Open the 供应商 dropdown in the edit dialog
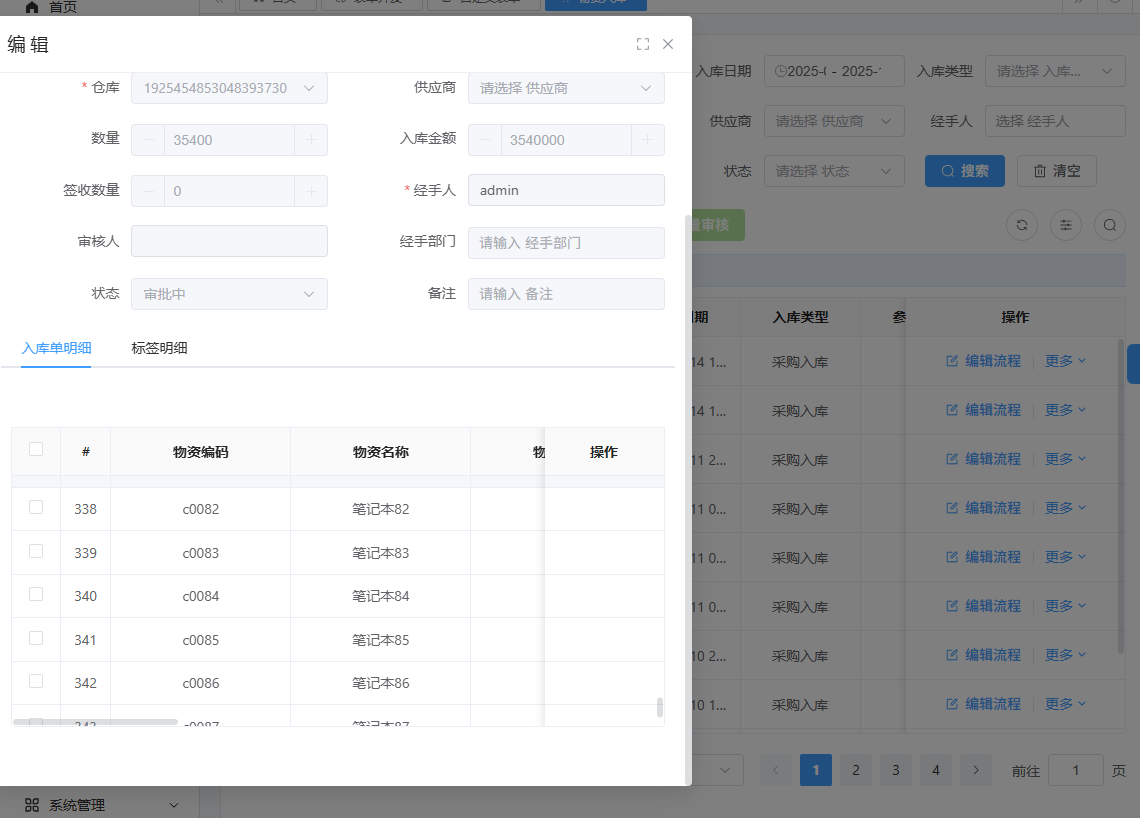Screen dimensions: 1140x818 click(x=566, y=88)
